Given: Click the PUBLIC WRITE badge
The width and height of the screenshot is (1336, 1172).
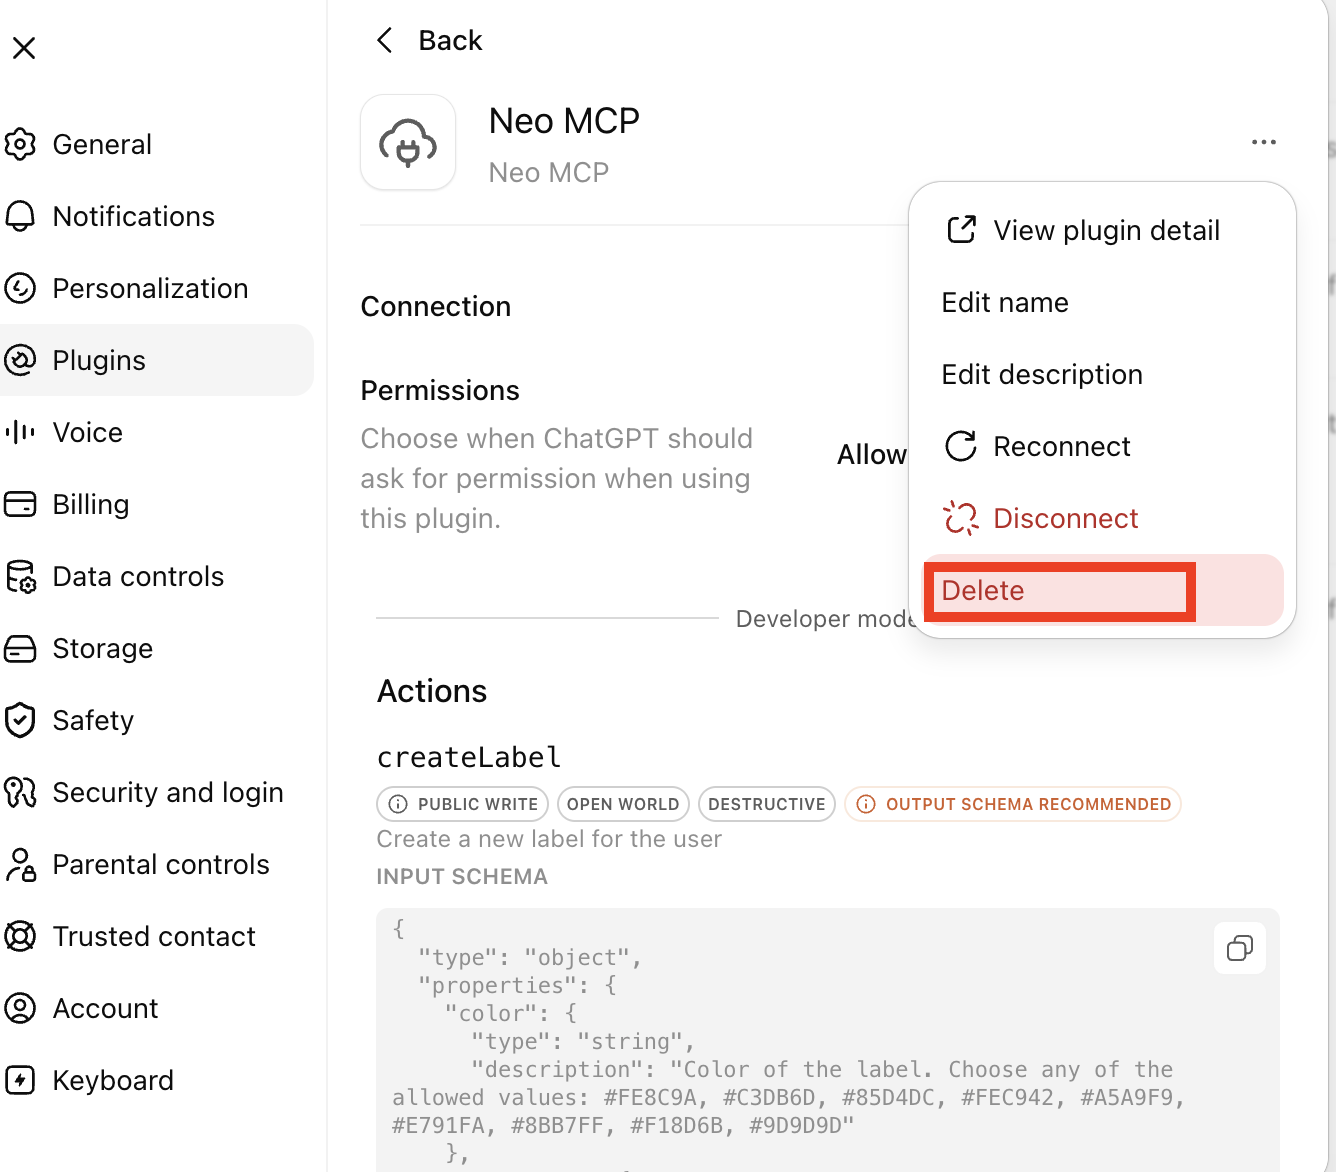Looking at the screenshot, I should [x=462, y=804].
